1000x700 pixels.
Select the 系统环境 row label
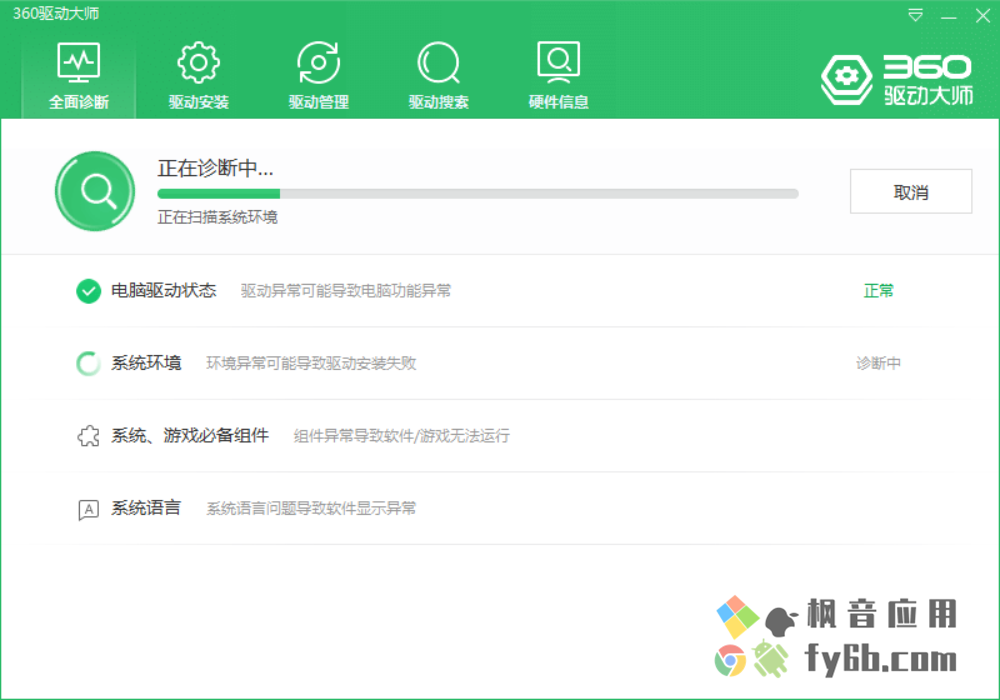coord(146,363)
